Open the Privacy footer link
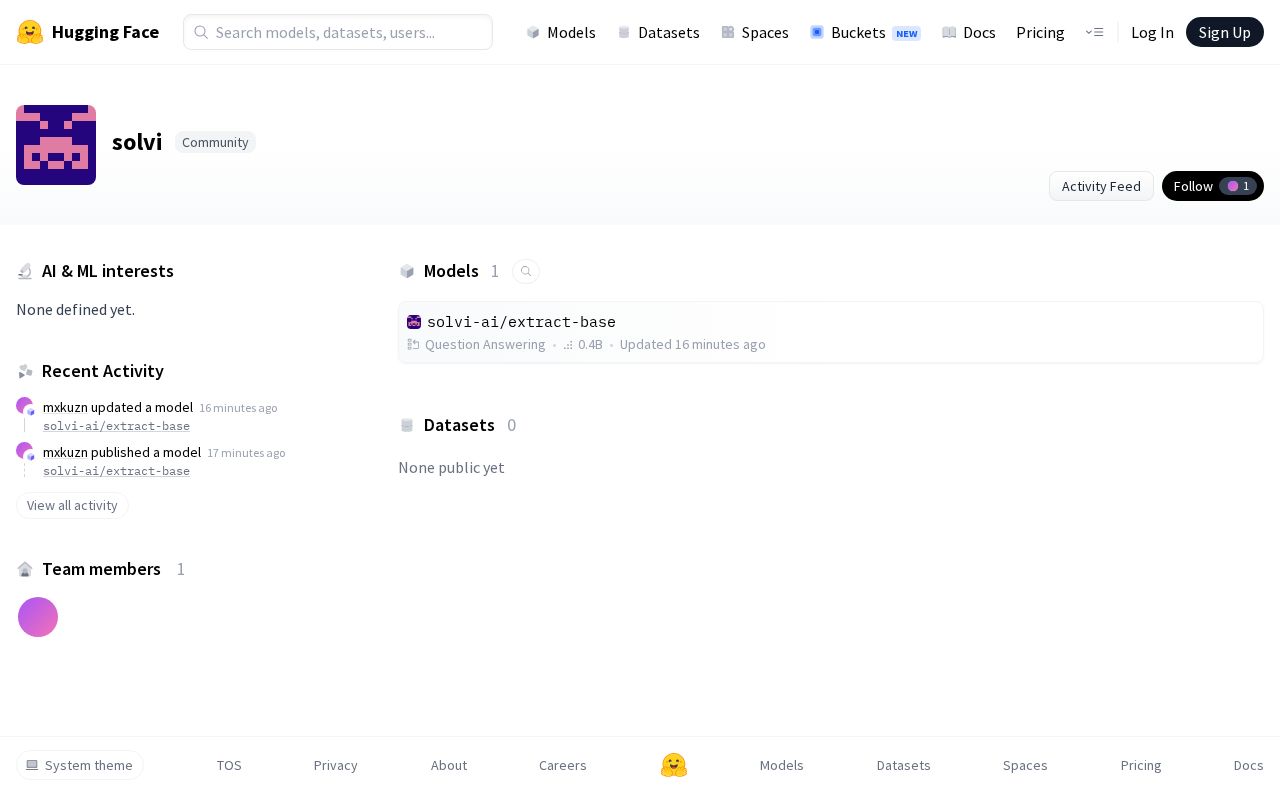The height and width of the screenshot is (800, 1280). click(x=336, y=765)
